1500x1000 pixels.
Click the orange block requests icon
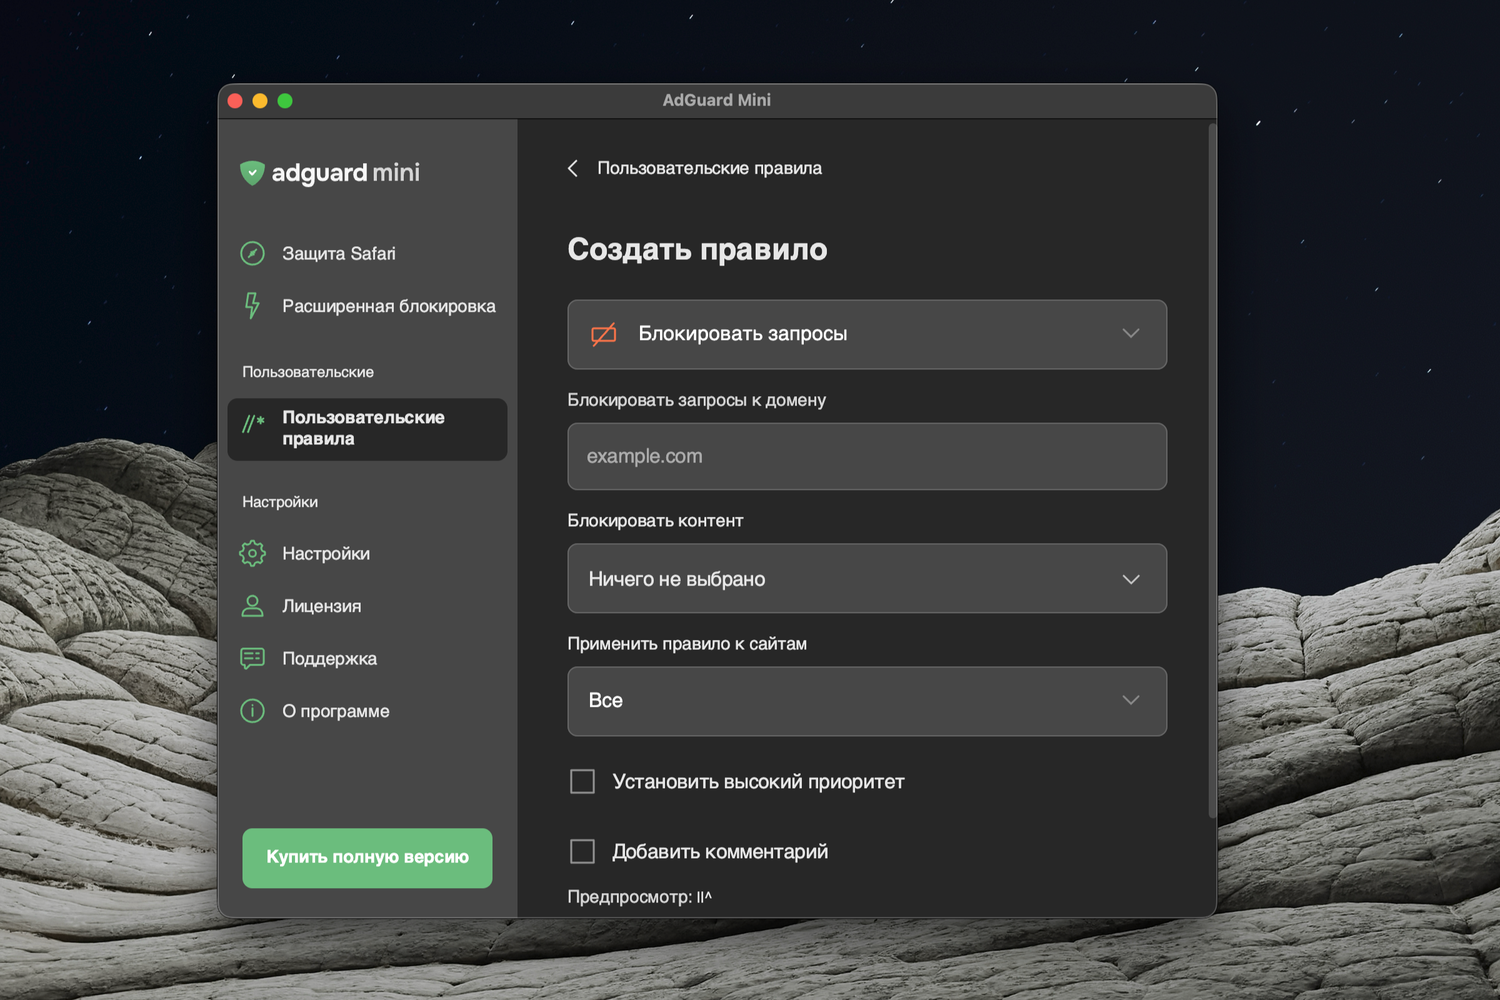coord(604,334)
